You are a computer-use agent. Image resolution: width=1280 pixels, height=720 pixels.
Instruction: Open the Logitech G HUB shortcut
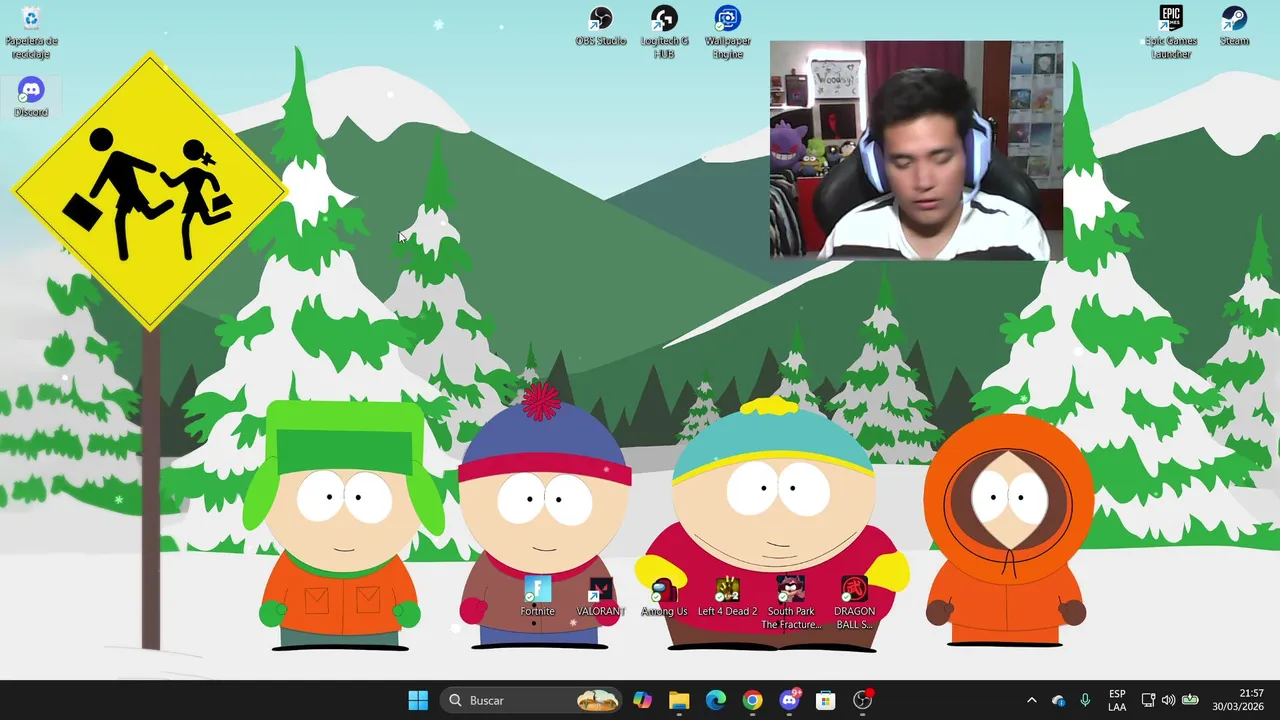coord(664,32)
